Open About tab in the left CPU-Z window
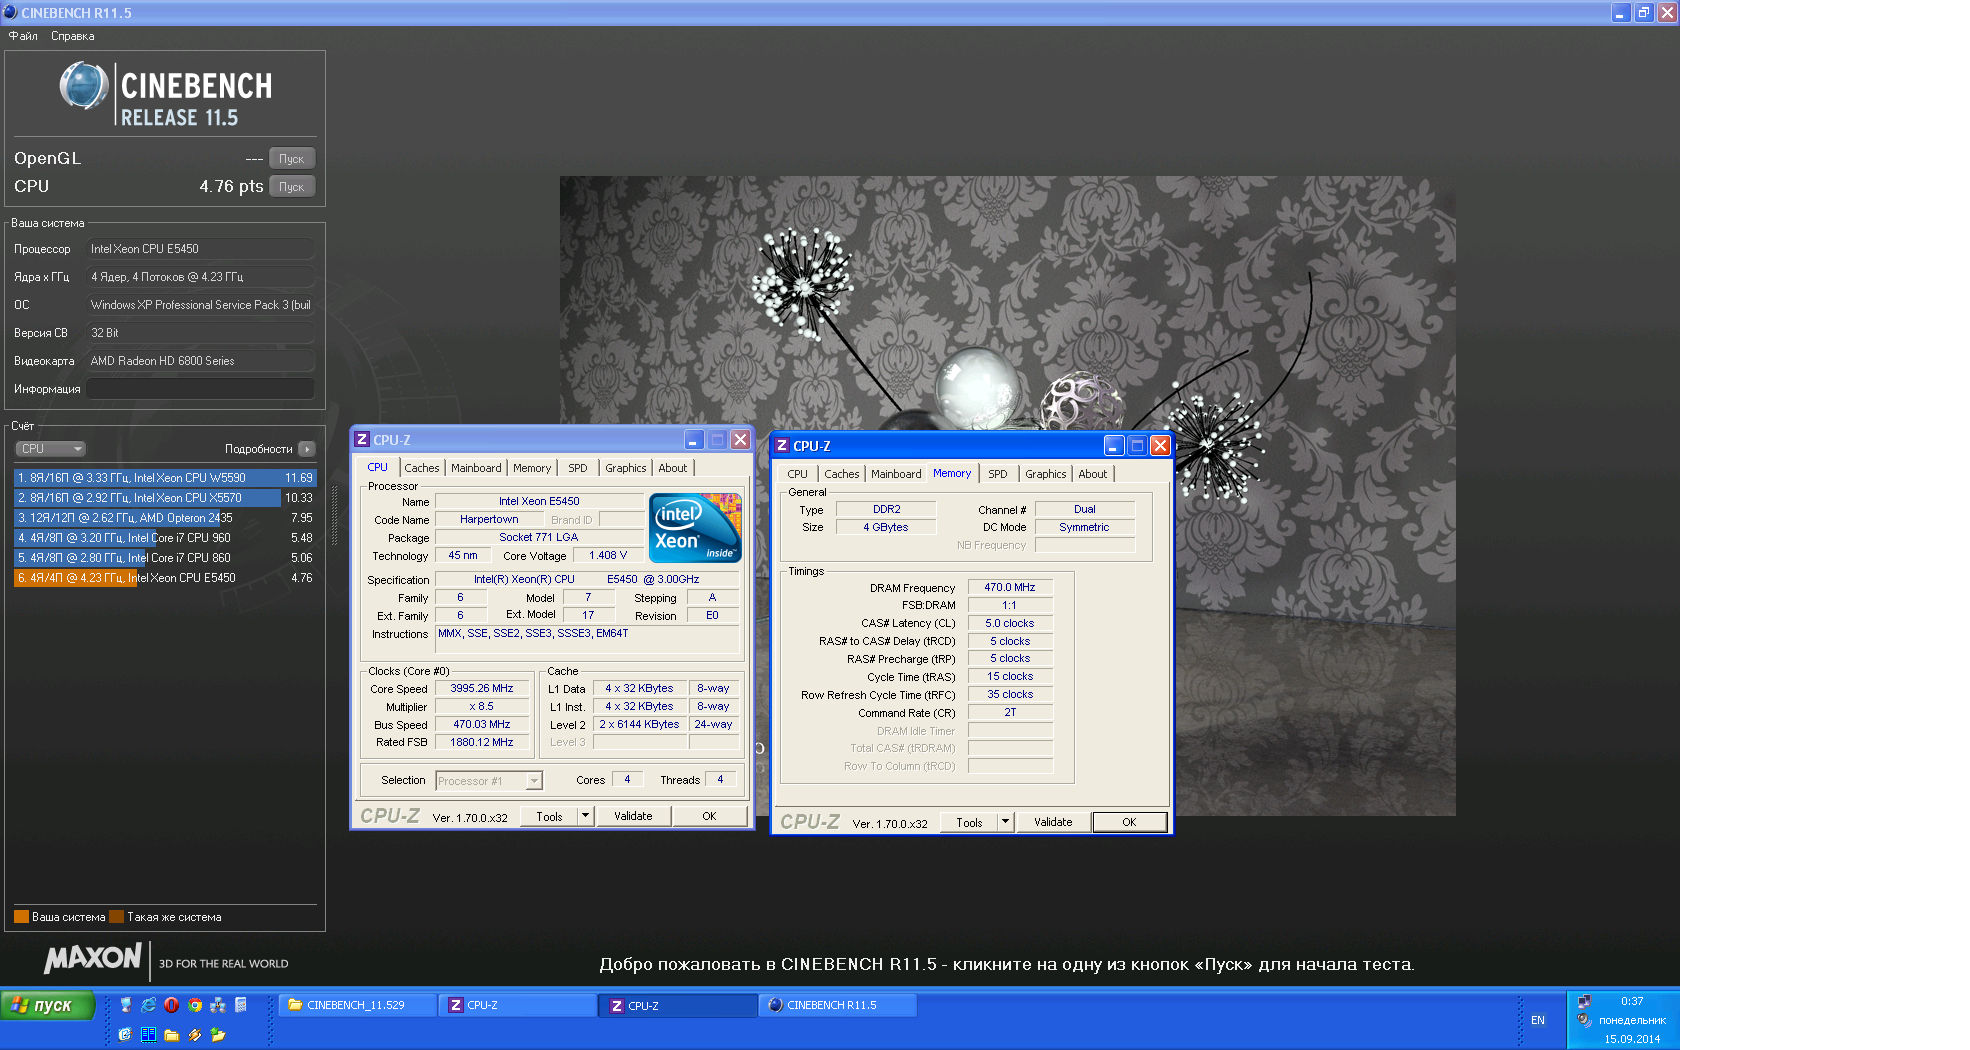The image size is (1970, 1050). (673, 468)
